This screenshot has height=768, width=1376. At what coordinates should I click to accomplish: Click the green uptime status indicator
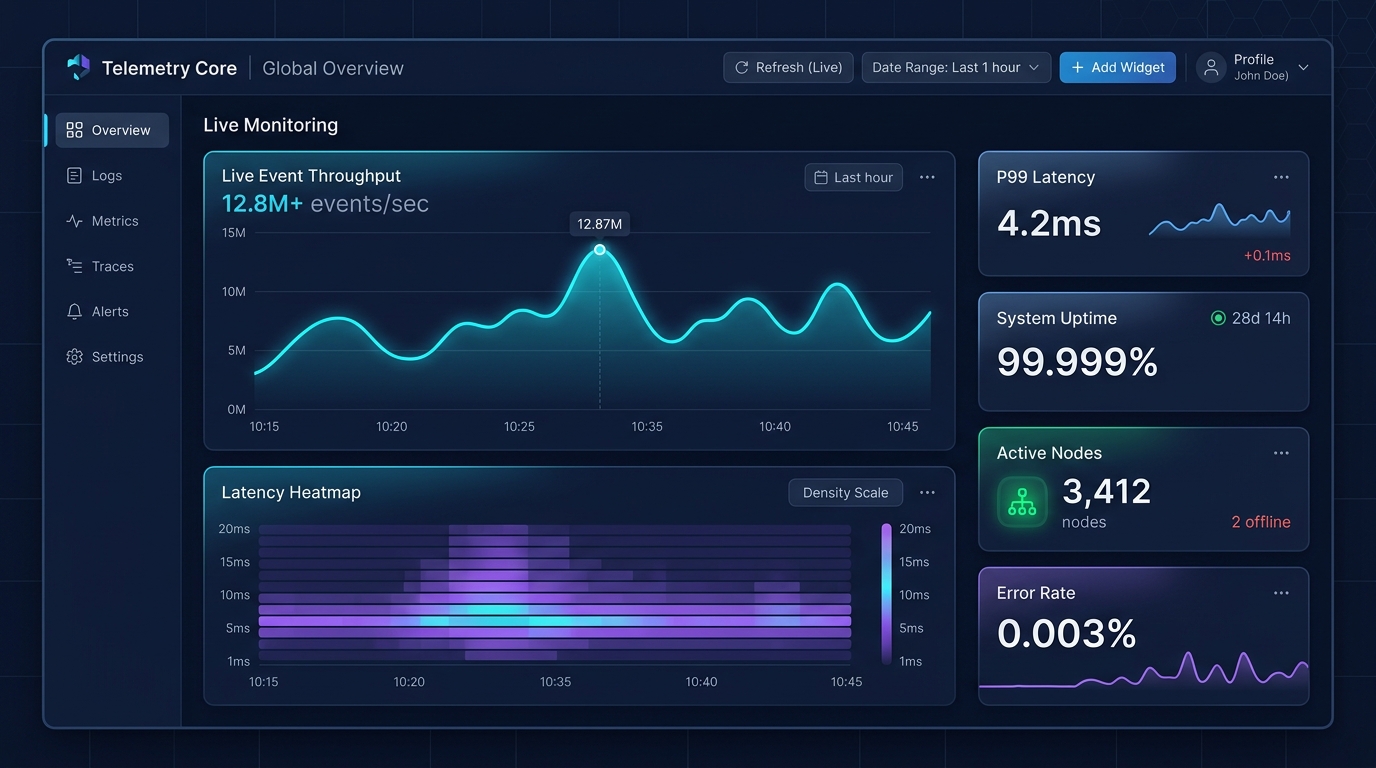pos(1218,318)
